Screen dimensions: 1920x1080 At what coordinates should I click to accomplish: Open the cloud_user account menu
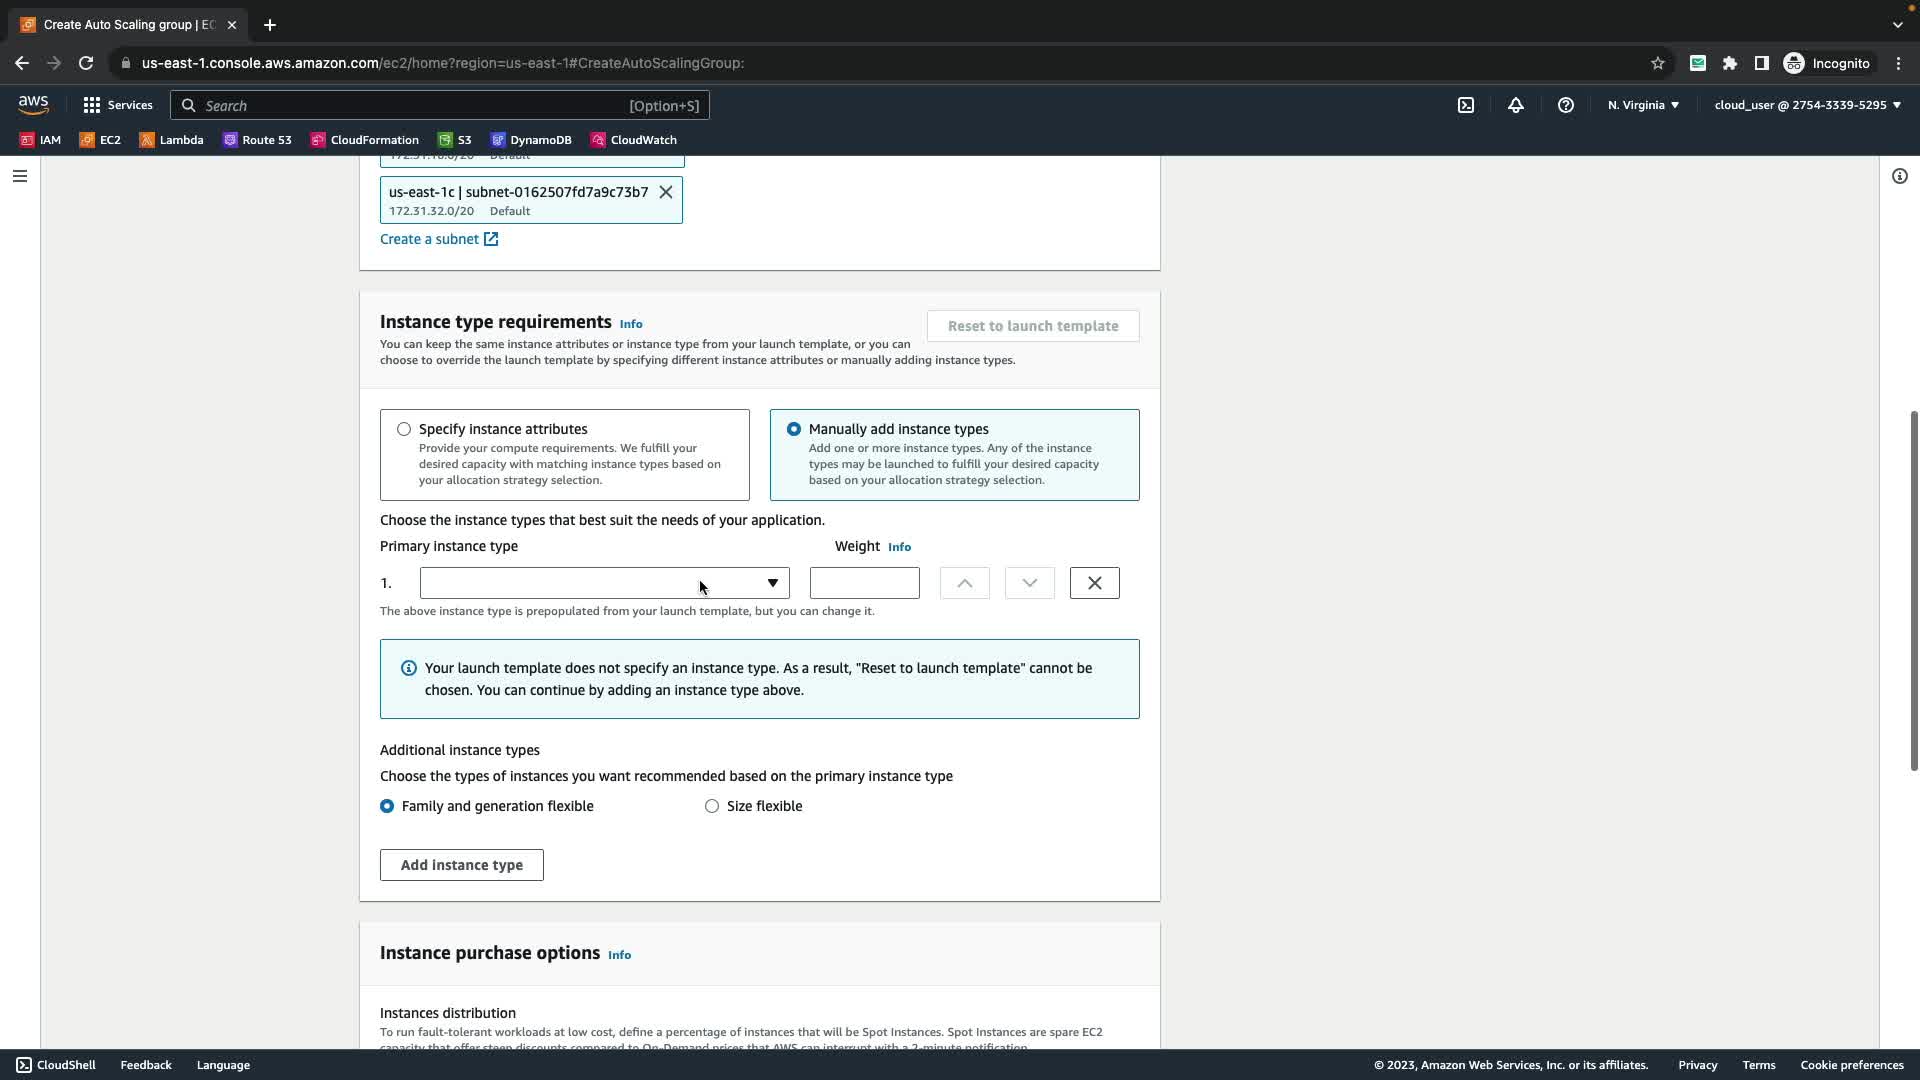coord(1807,105)
